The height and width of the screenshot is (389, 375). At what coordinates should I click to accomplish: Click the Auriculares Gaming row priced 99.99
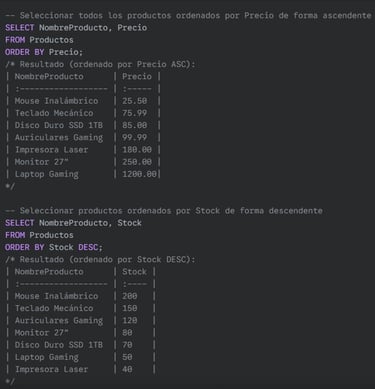pos(83,138)
